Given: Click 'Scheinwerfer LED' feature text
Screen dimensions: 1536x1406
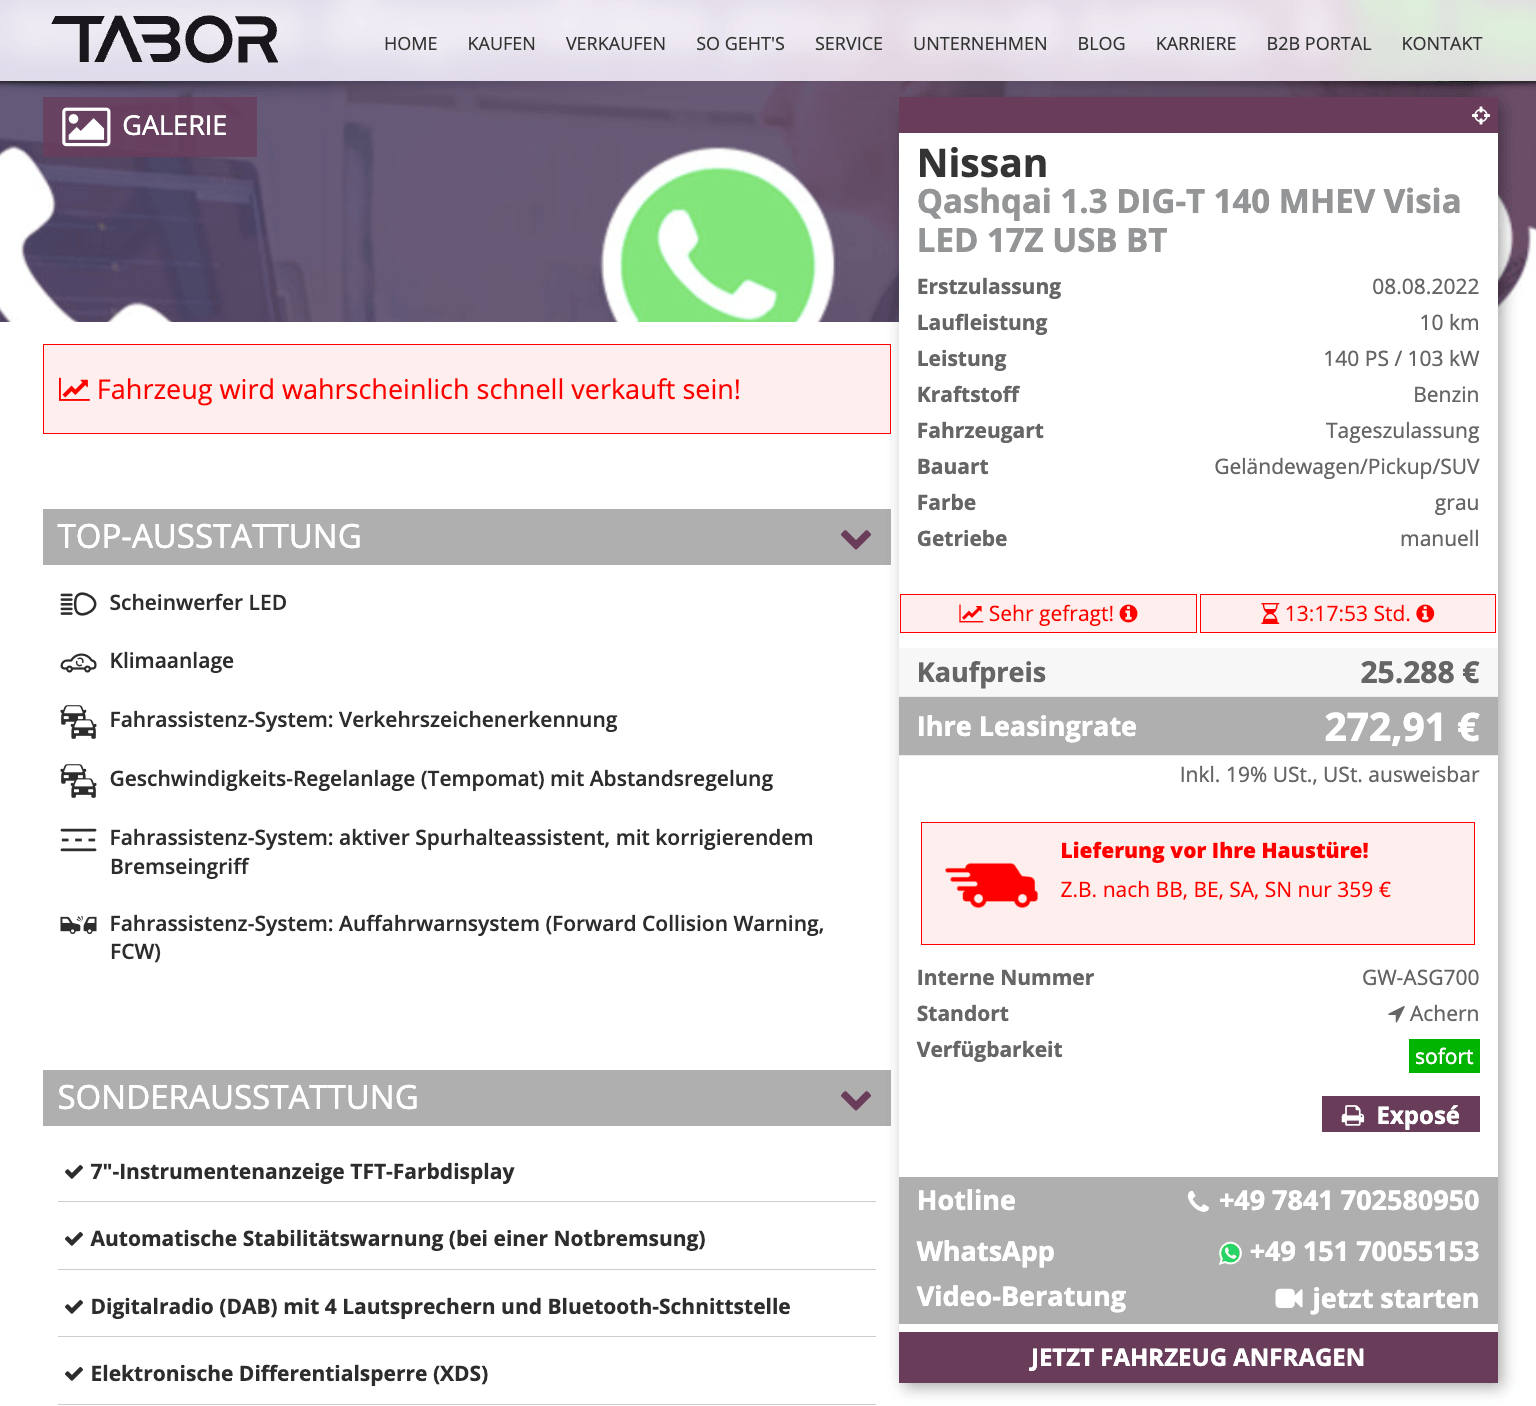Looking at the screenshot, I should tap(198, 603).
